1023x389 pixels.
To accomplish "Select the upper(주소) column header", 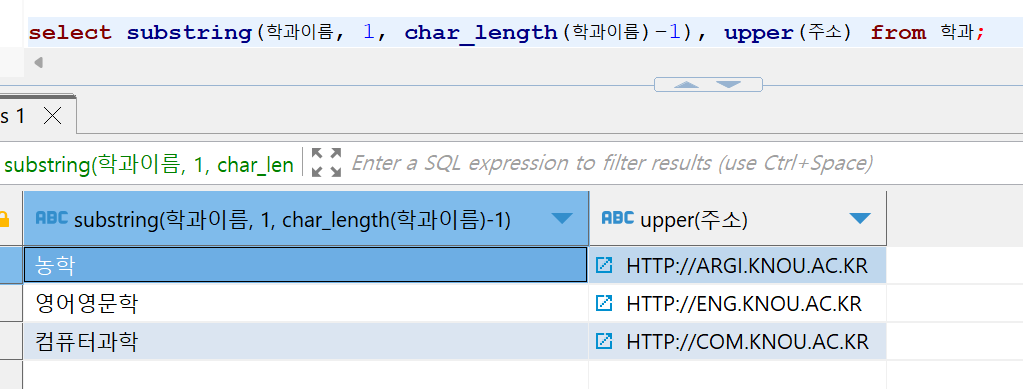I will 737,219.
